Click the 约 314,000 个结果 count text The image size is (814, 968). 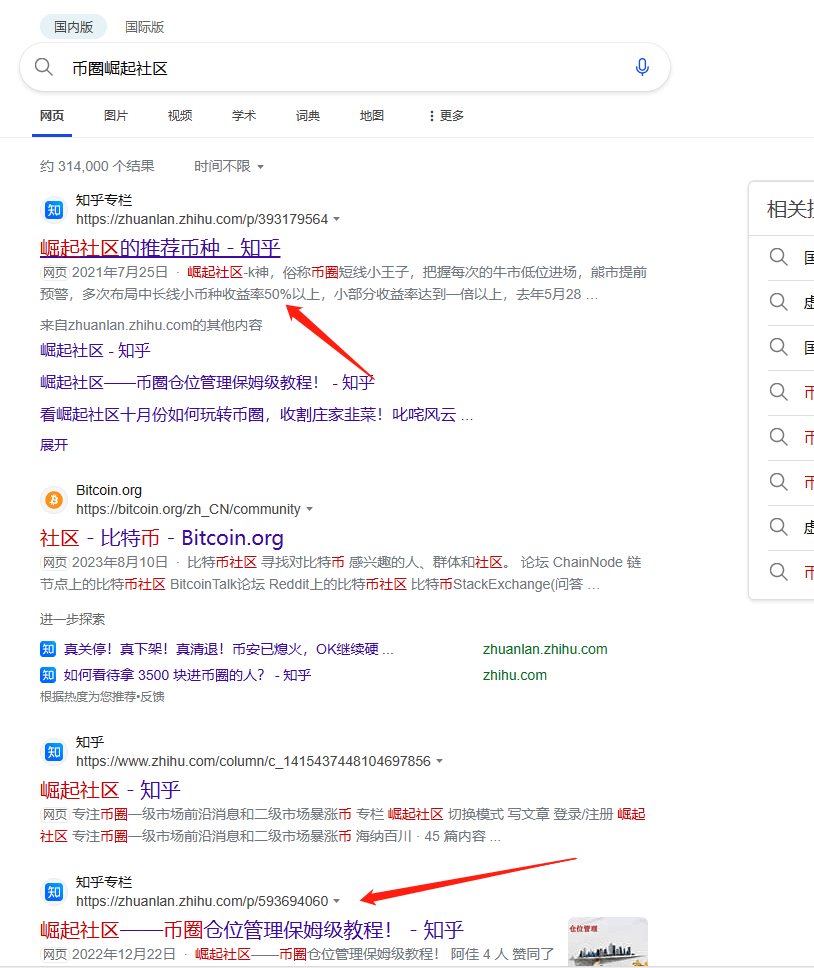[x=97, y=166]
